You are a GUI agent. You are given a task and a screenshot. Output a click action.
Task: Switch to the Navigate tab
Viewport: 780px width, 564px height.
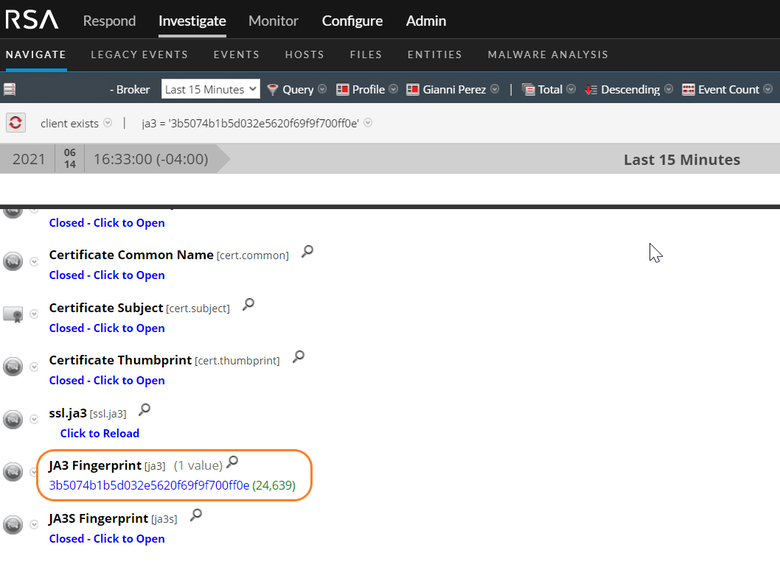click(x=36, y=55)
